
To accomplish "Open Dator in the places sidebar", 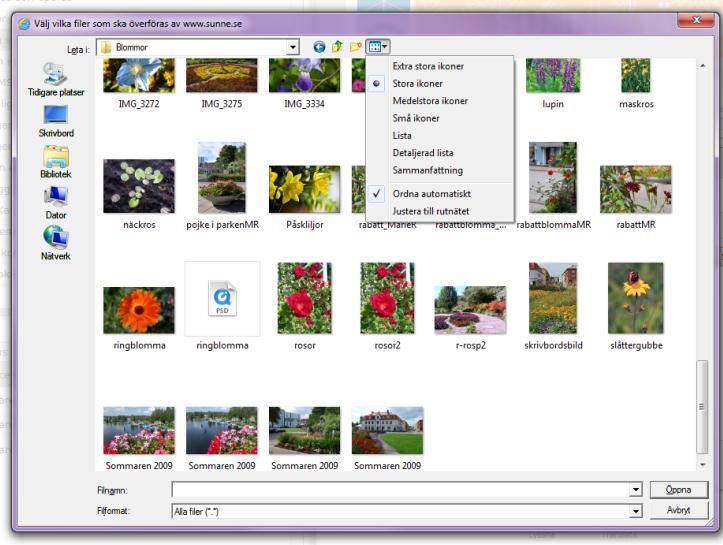I will [56, 203].
